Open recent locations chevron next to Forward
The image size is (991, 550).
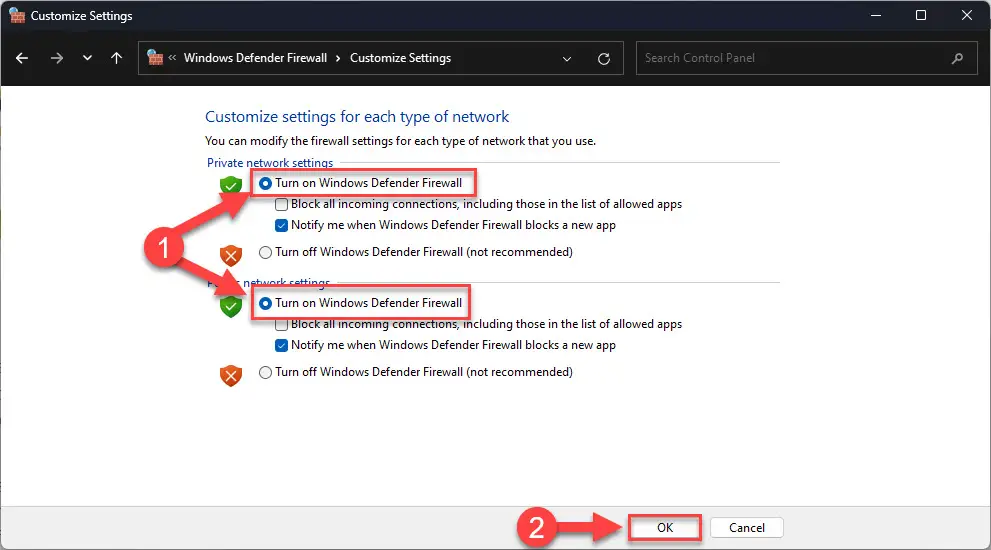coord(87,58)
